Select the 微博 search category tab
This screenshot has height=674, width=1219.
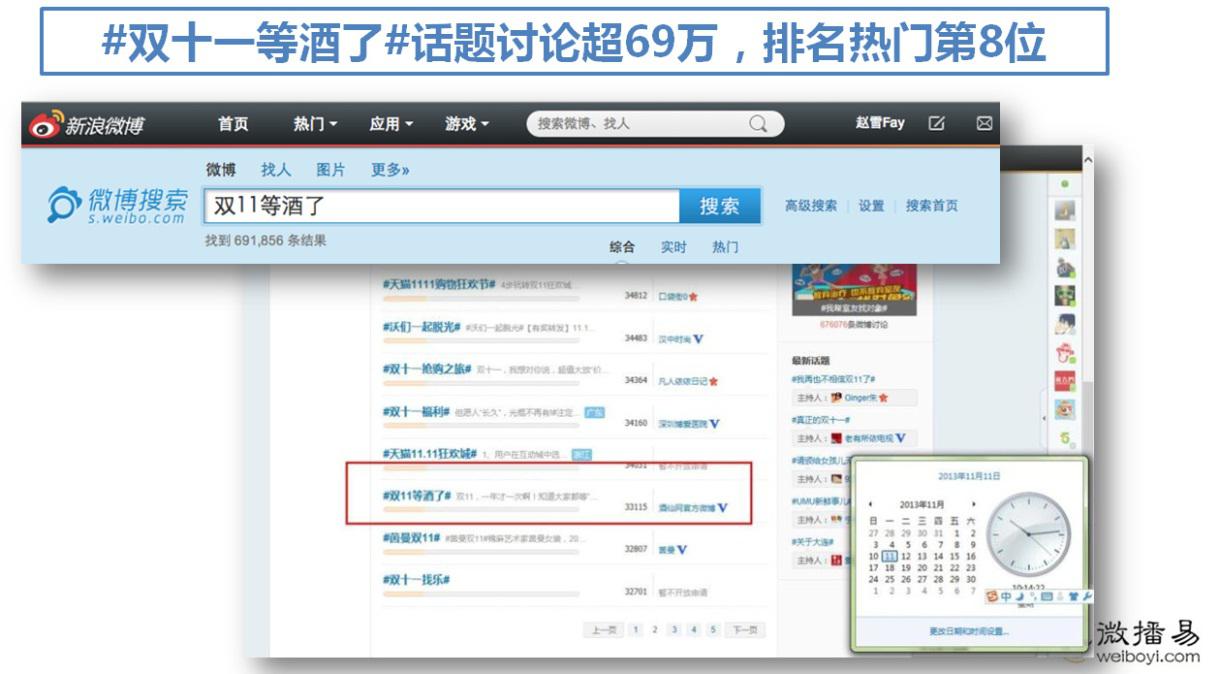[221, 170]
